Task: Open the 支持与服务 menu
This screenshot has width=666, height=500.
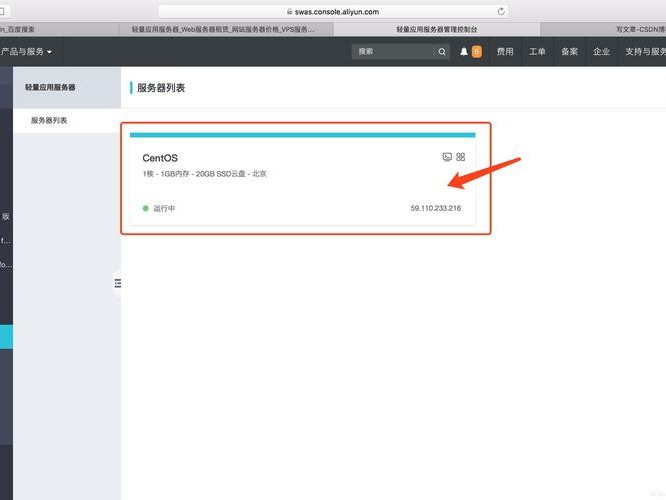Action: (x=645, y=51)
